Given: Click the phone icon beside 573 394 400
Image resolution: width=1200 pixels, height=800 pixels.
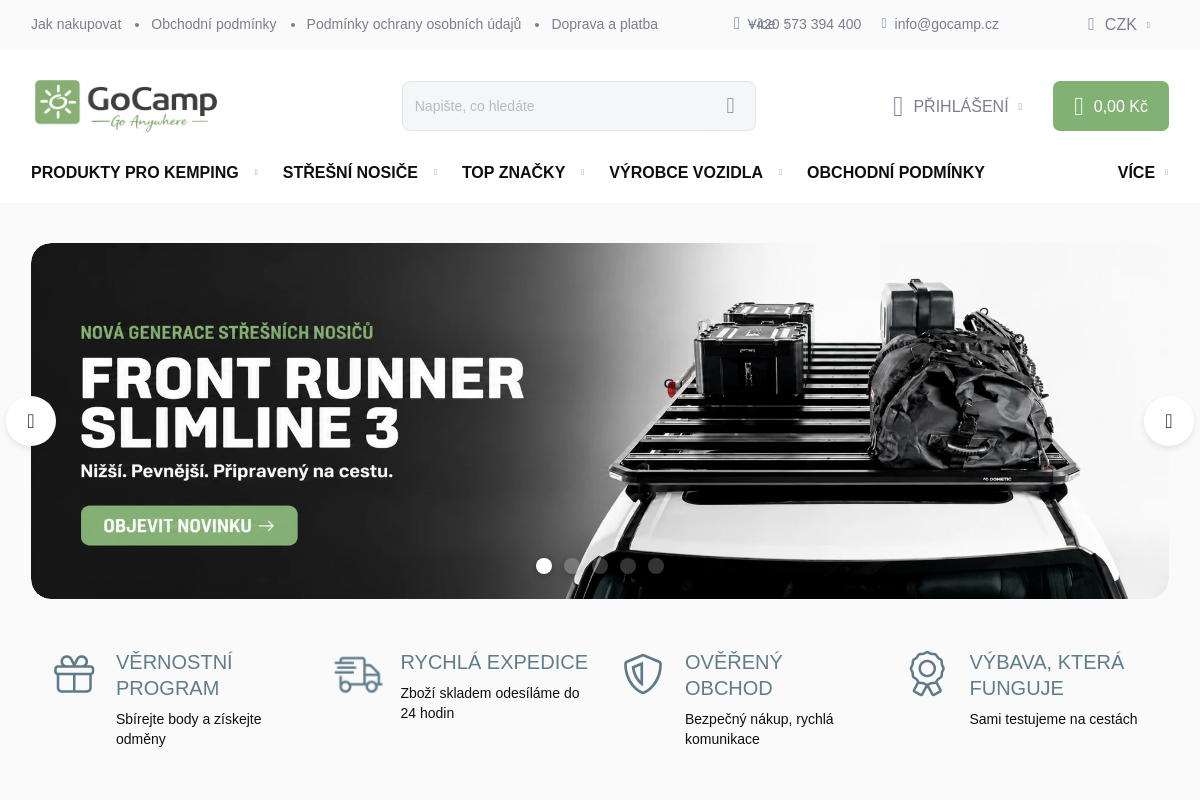Looking at the screenshot, I should [x=737, y=24].
